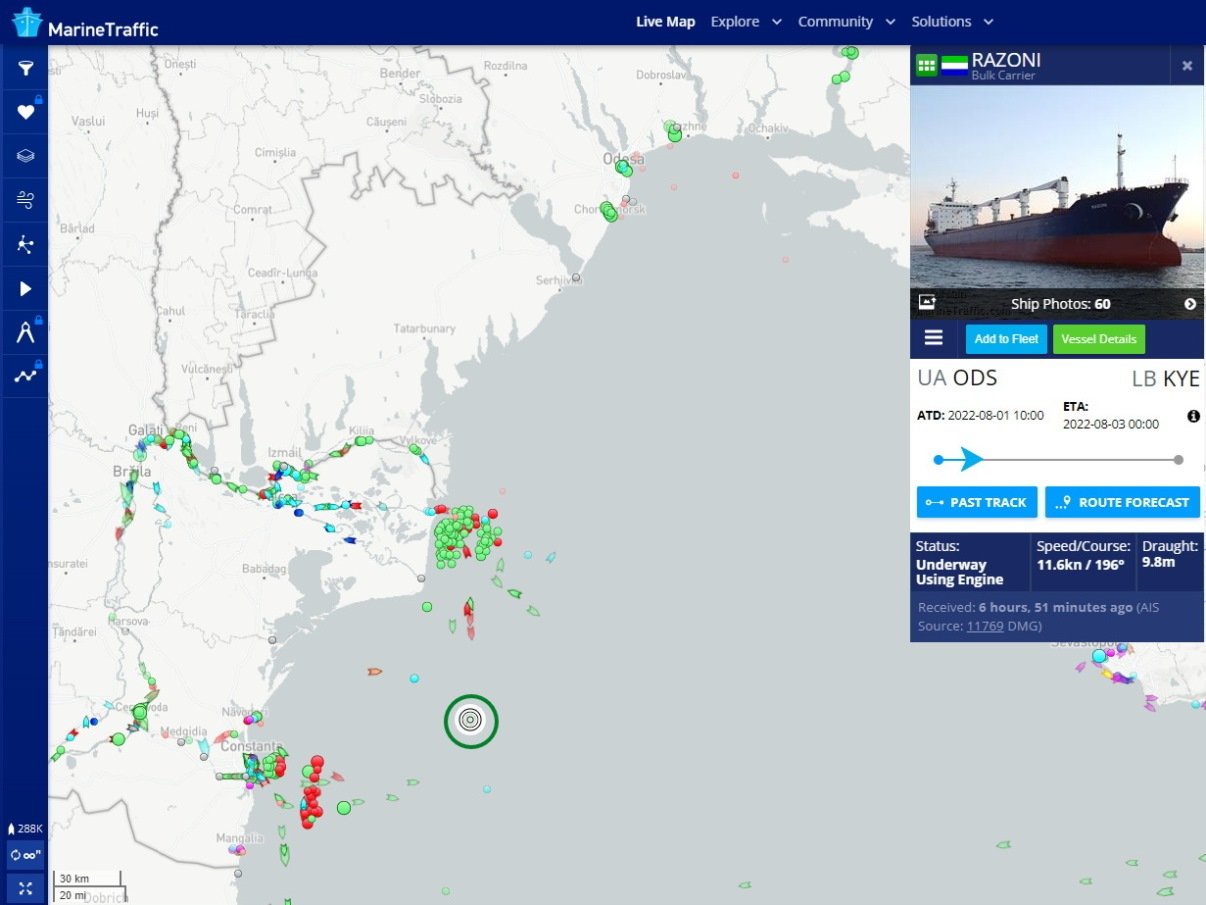1206x905 pixels.
Task: Open the route trends chart icon
Action: pyautogui.click(x=26, y=376)
